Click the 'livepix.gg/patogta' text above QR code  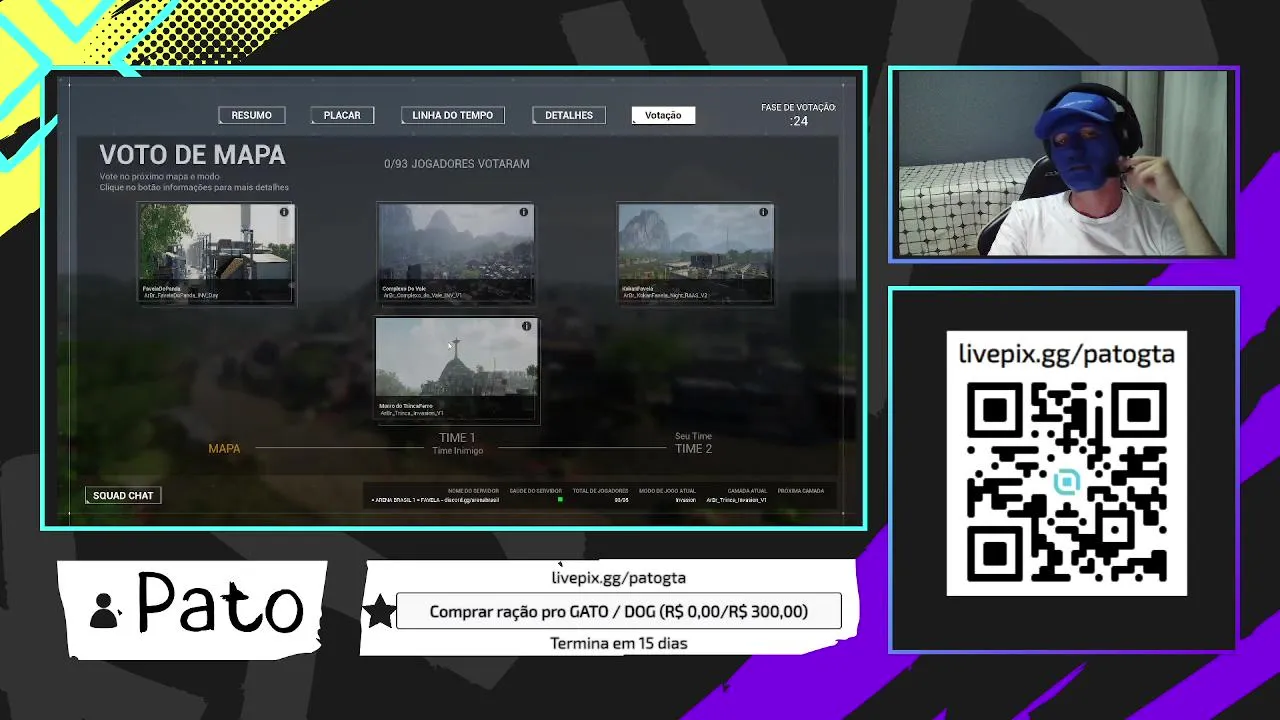point(1067,354)
